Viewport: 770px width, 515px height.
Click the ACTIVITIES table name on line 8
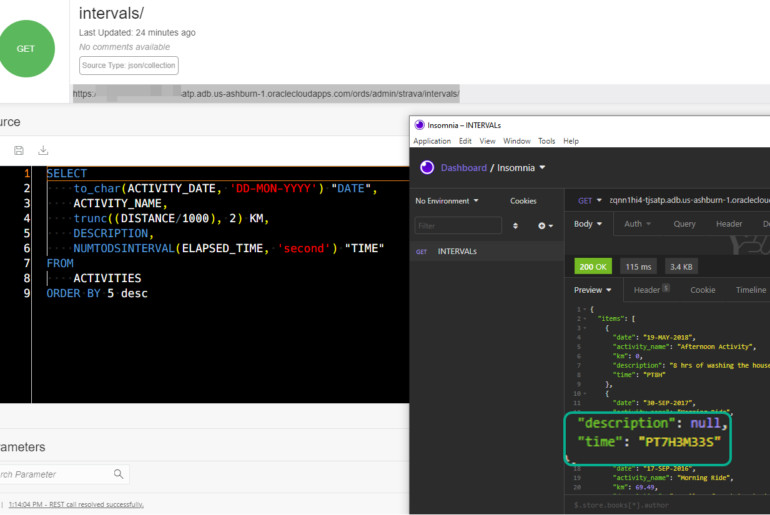(107, 278)
